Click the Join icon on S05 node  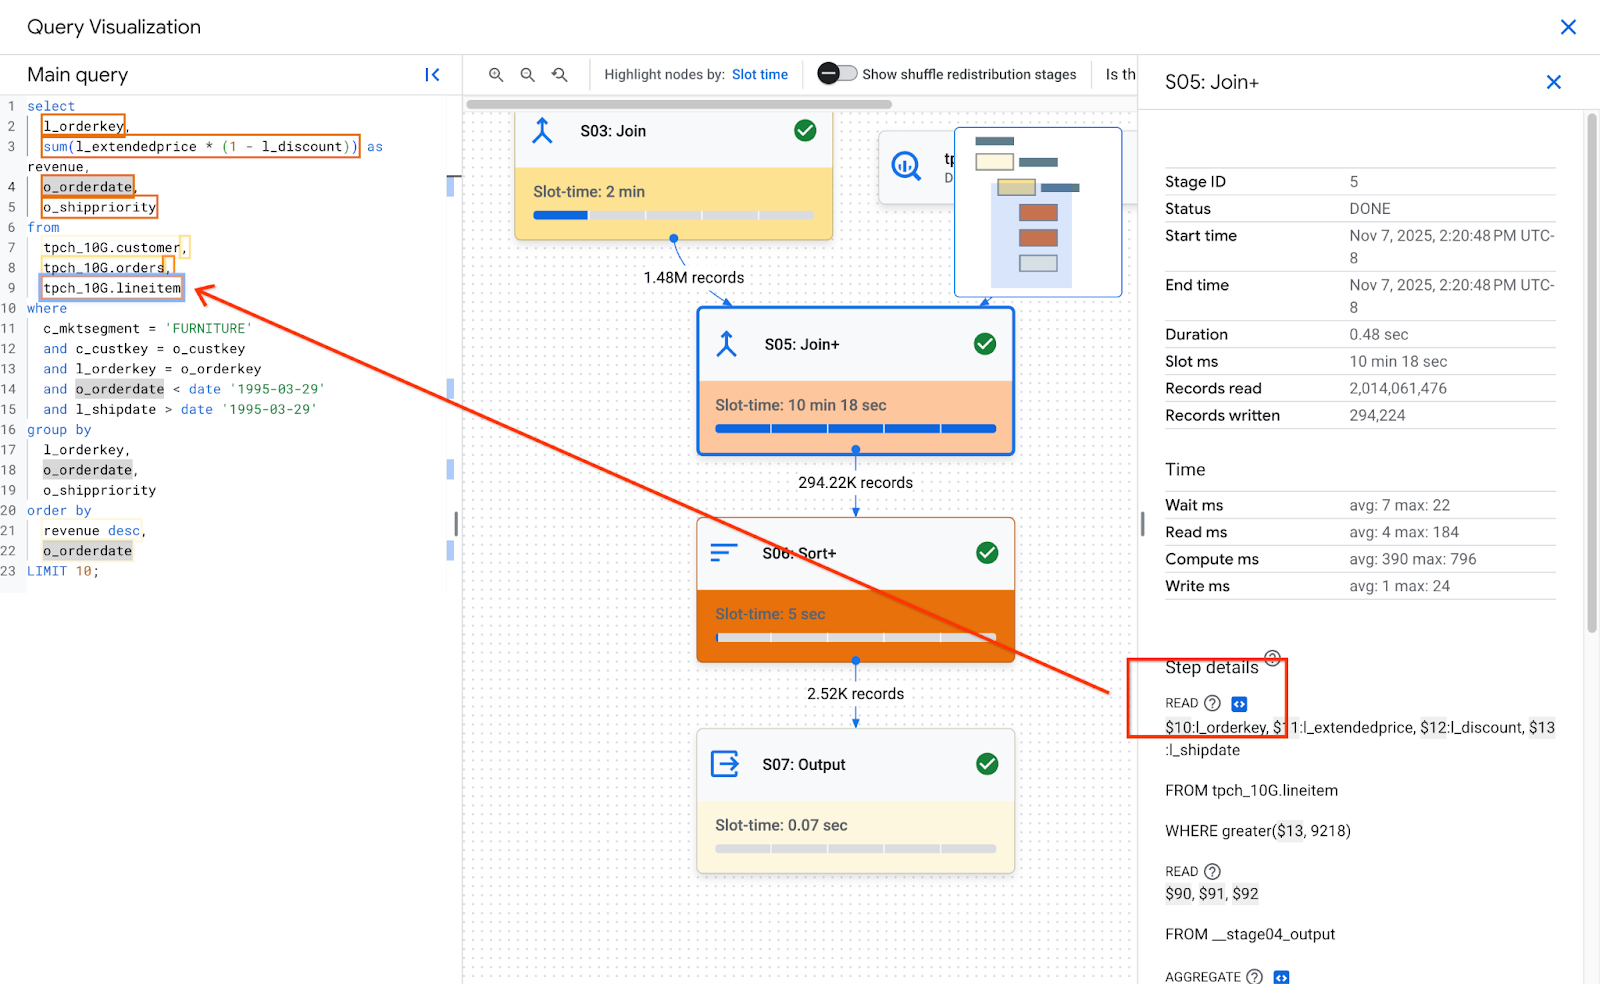pyautogui.click(x=725, y=343)
